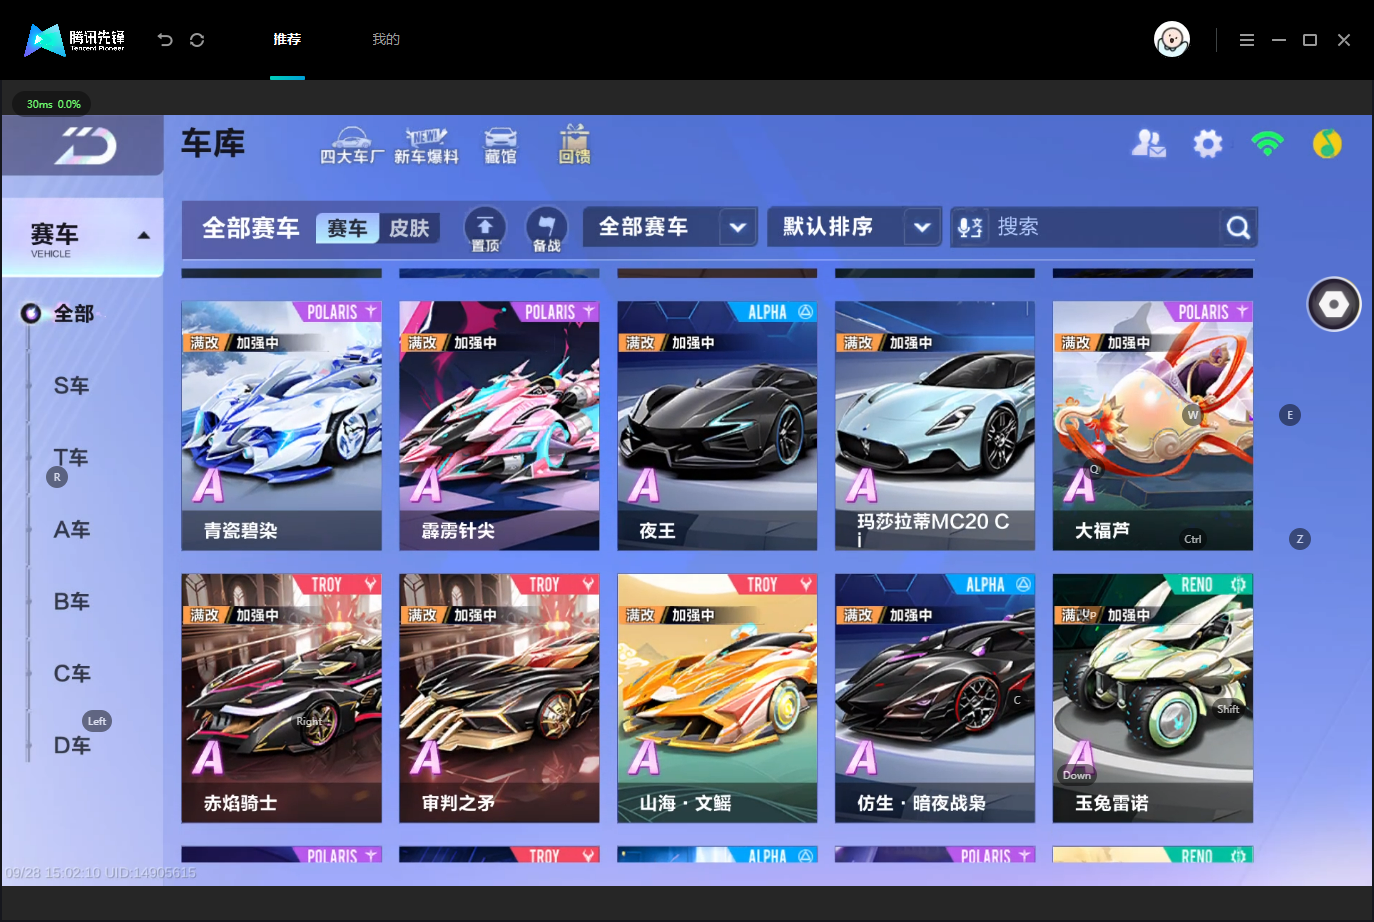
Task: Filter garage by T车
Action: pos(71,458)
